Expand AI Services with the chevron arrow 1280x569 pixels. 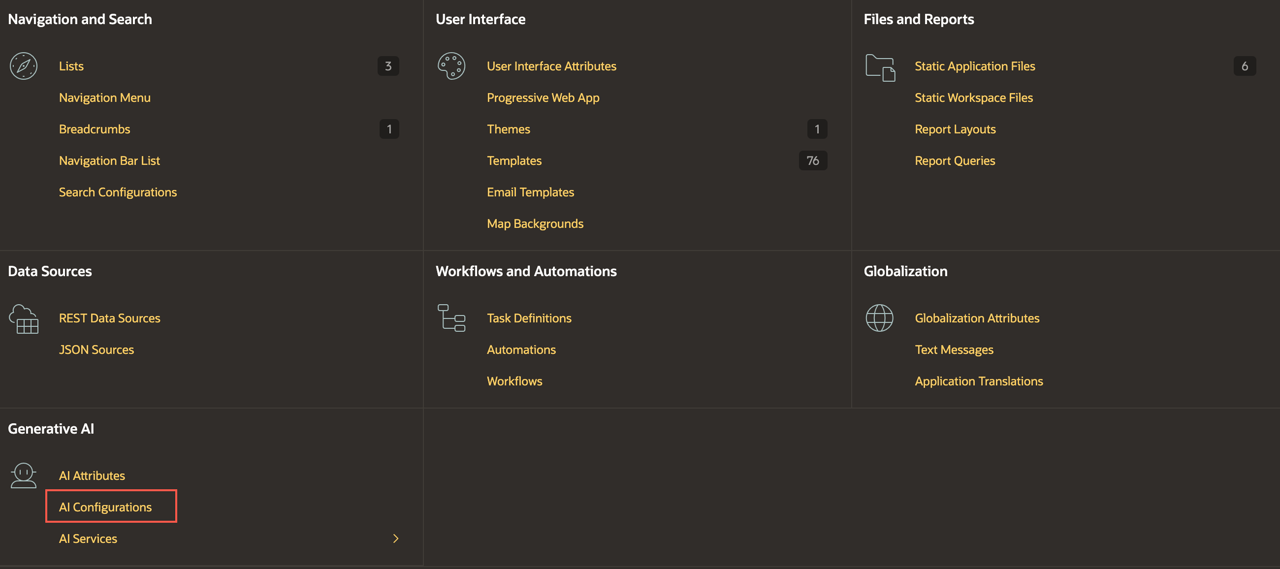pyautogui.click(x=396, y=539)
